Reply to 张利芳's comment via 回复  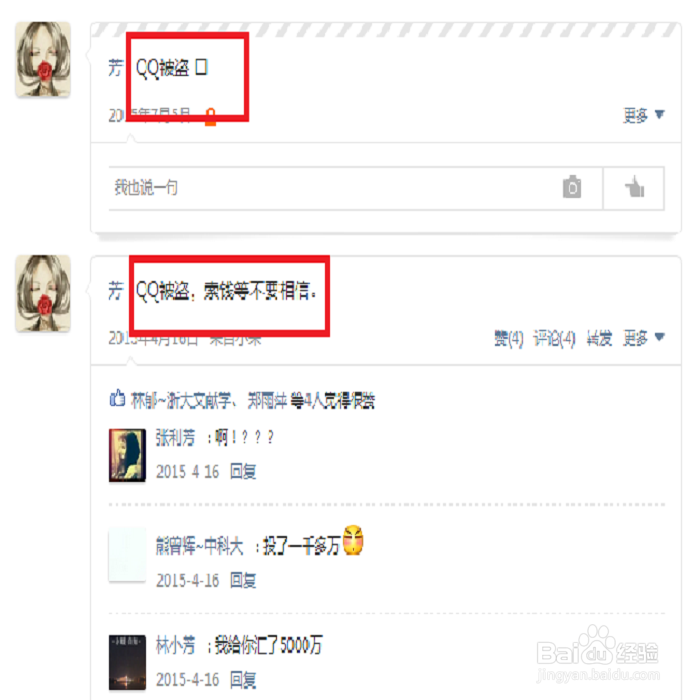click(243, 471)
